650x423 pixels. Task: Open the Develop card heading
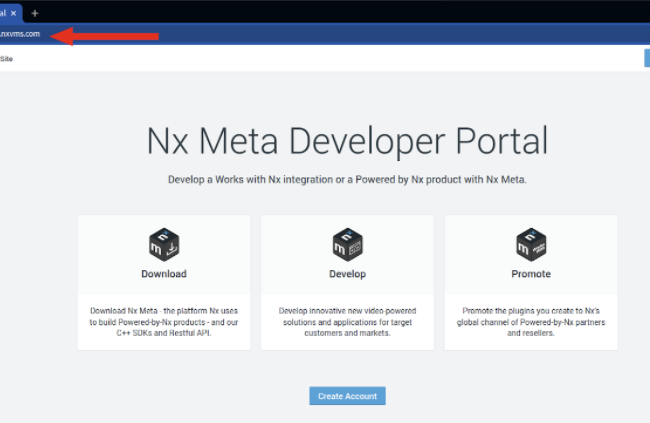347,274
